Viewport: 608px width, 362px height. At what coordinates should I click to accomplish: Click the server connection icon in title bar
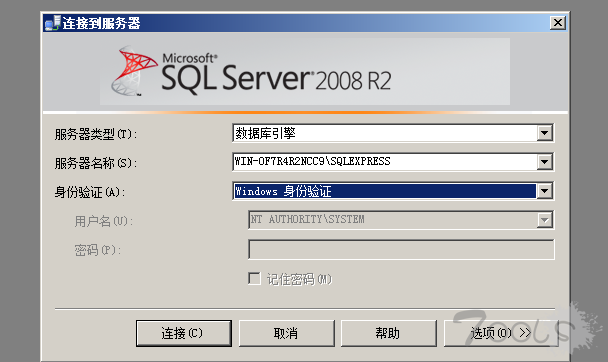[x=53, y=23]
